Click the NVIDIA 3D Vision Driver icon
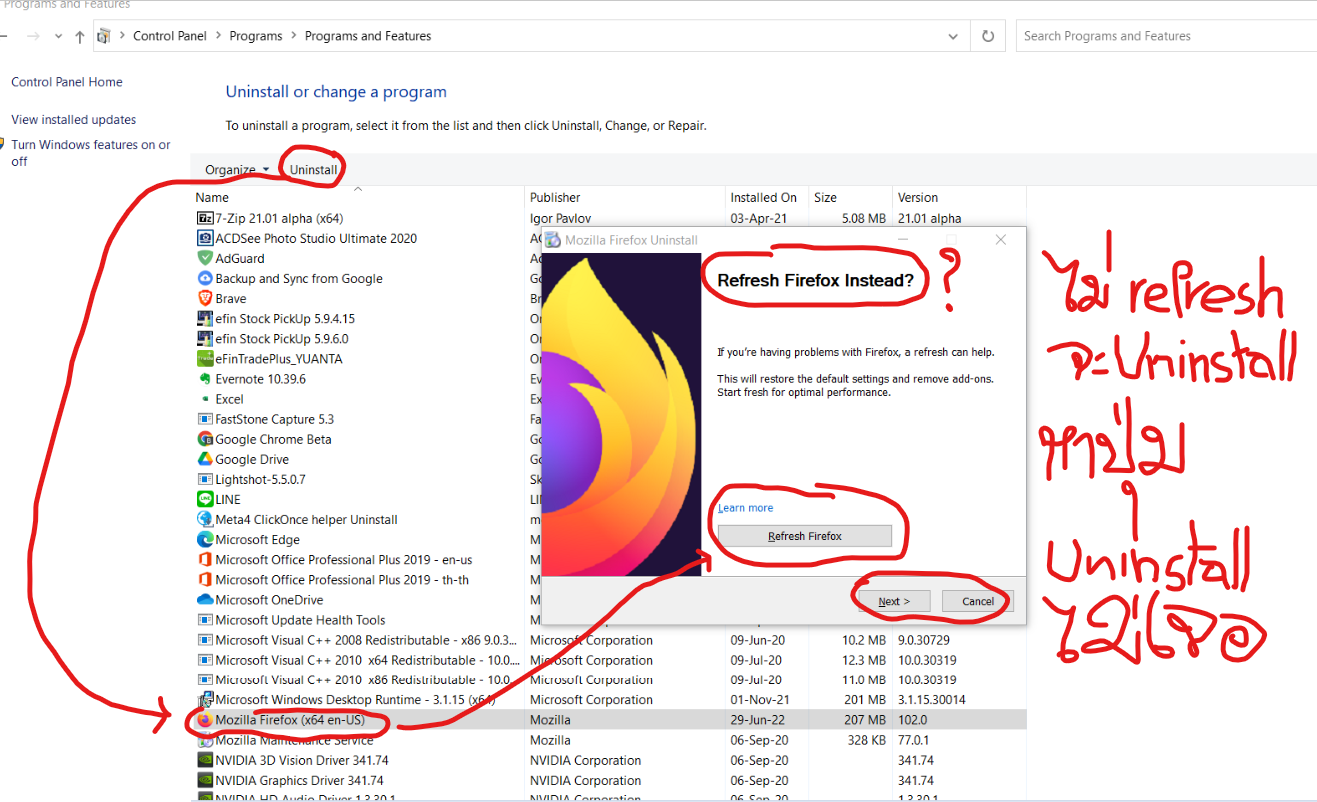The height and width of the screenshot is (802, 1317). click(205, 760)
